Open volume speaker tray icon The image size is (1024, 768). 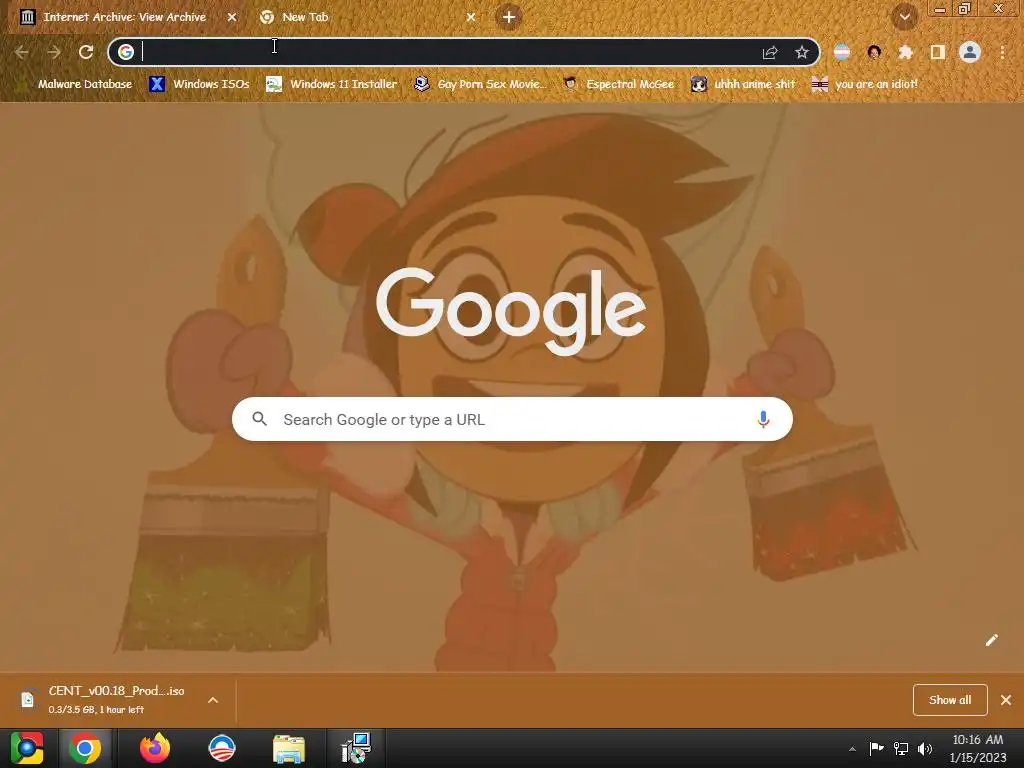(925, 748)
